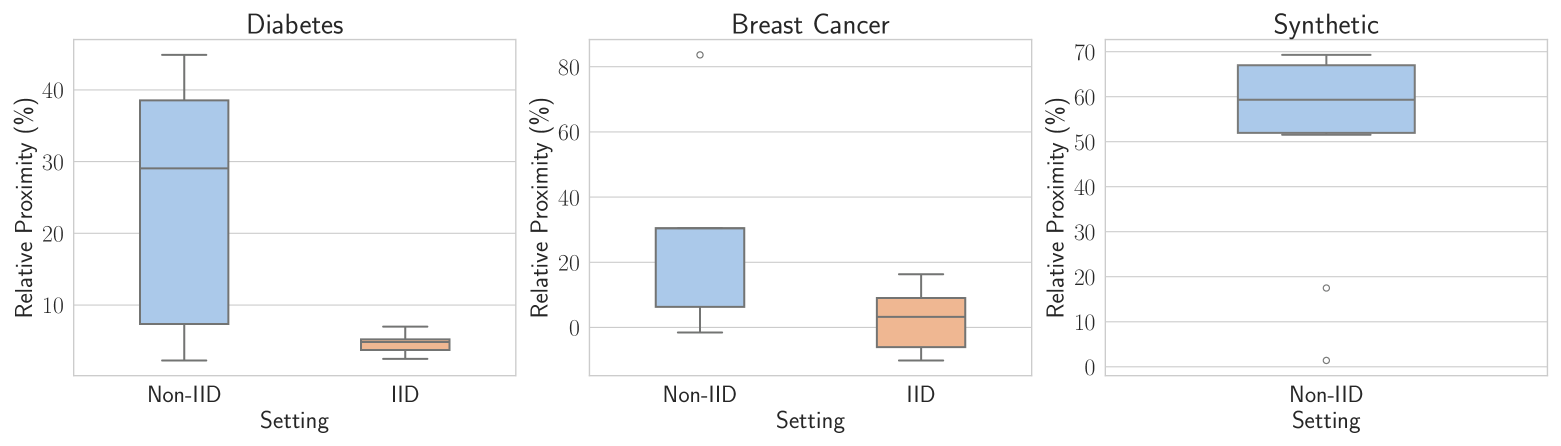Screen dimensions: 1561x446
Task: Select the orange IID box in Diabetes plot
Action: [405, 344]
